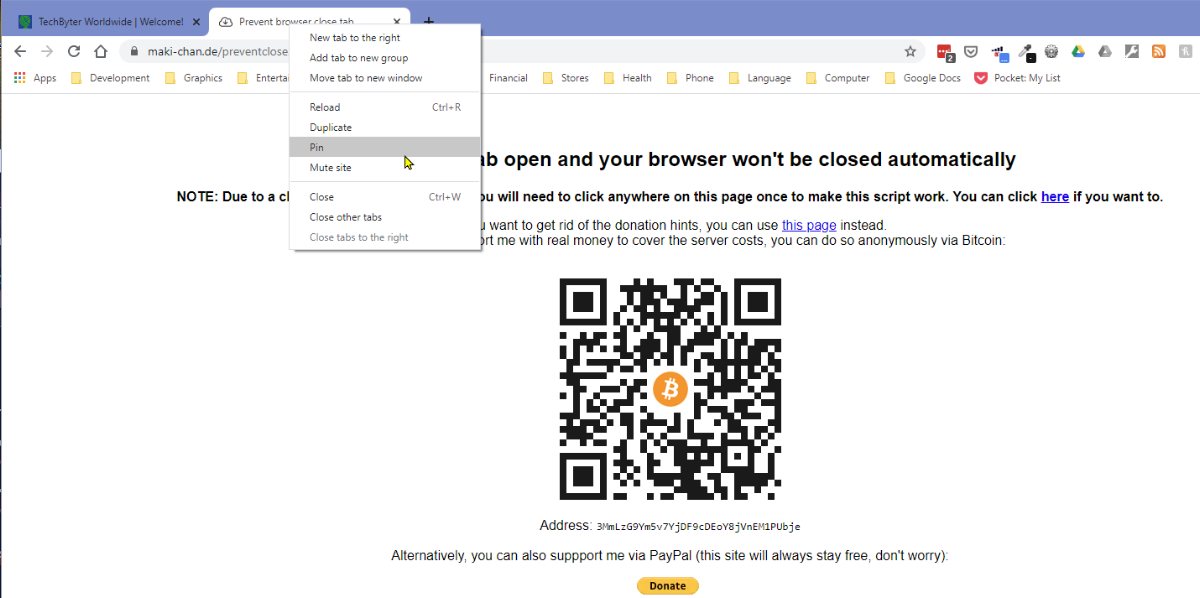Choose Mute site in tab menu

click(385, 167)
